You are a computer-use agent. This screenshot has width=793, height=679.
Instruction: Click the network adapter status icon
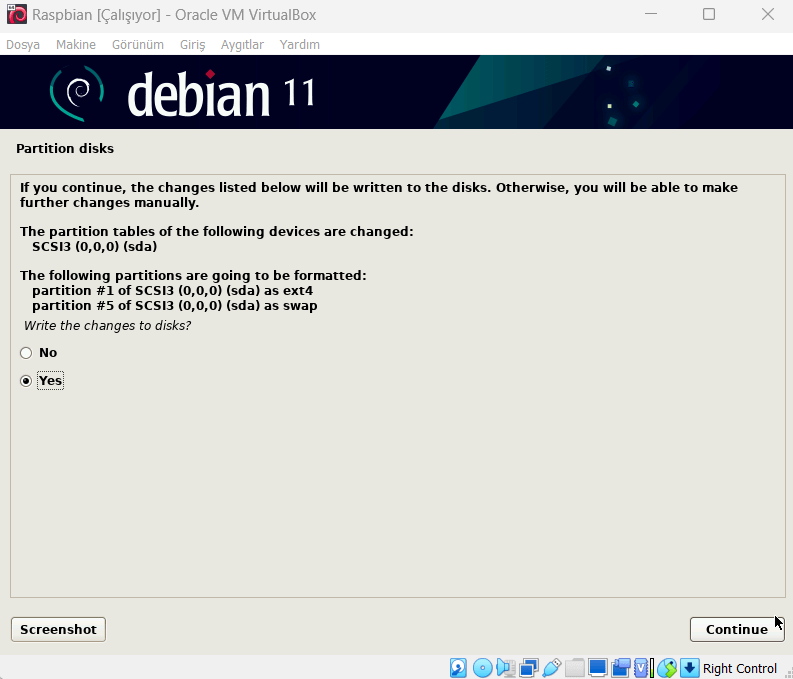pyautogui.click(x=528, y=668)
